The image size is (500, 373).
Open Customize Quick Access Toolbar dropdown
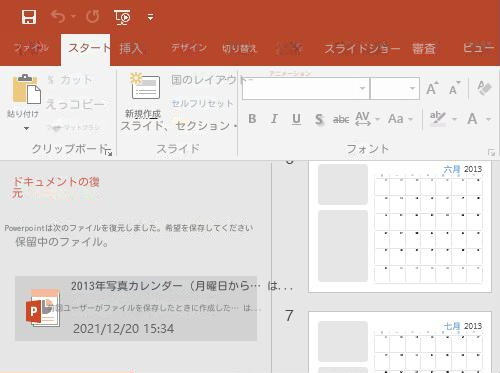151,17
